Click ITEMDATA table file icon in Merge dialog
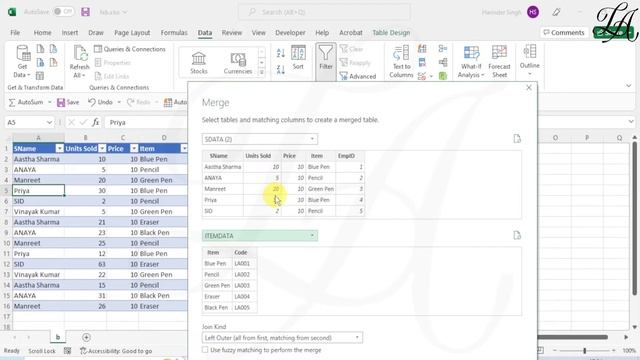The width and height of the screenshot is (640, 360). coord(517,236)
